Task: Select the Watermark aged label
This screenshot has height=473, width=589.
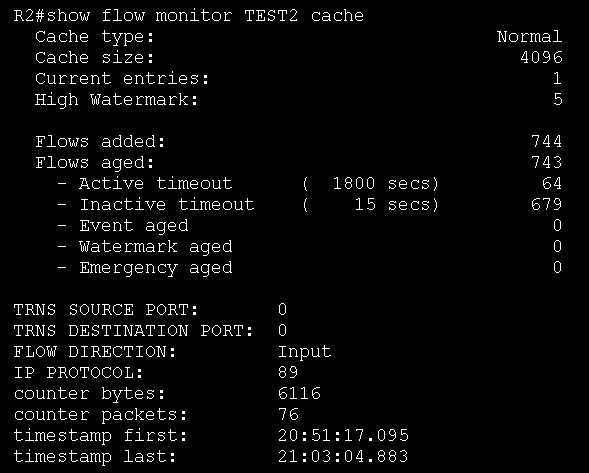Action: pyautogui.click(x=156, y=247)
